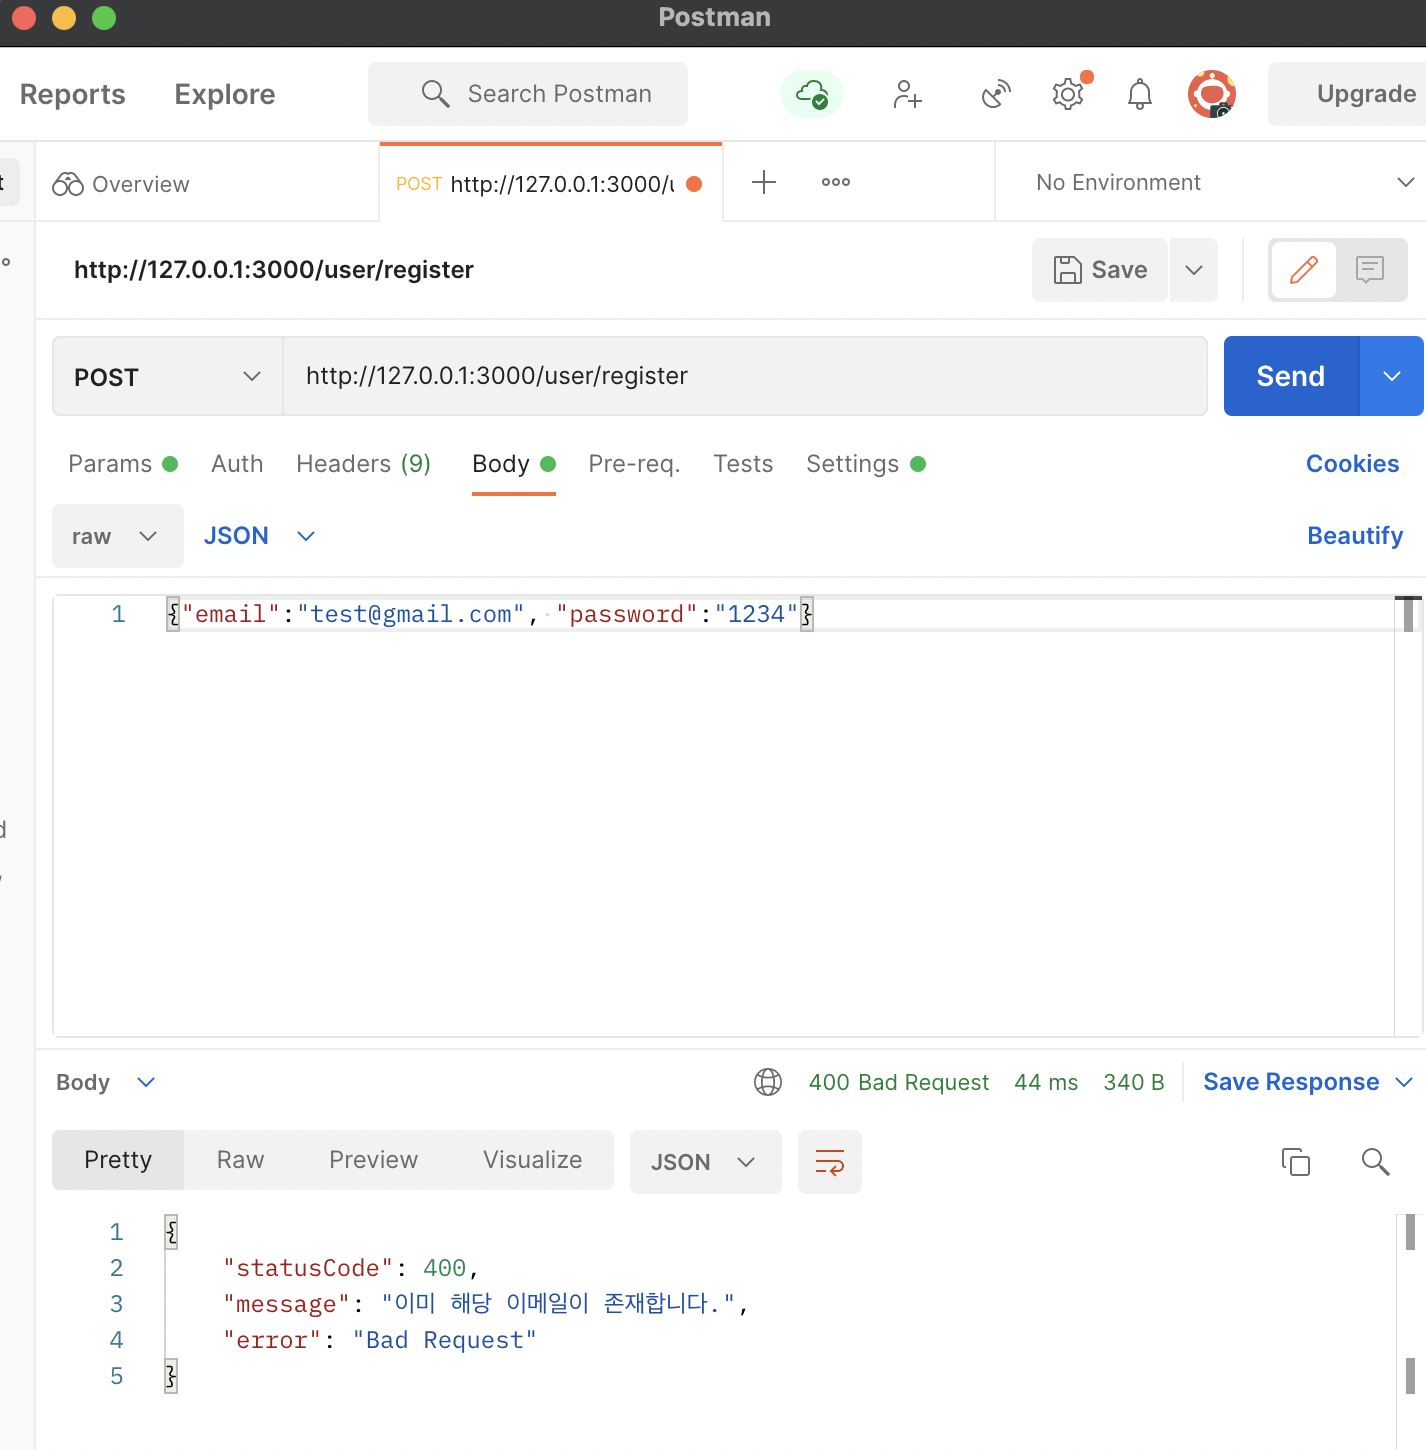Open the Pre-req. tab

[x=635, y=464]
